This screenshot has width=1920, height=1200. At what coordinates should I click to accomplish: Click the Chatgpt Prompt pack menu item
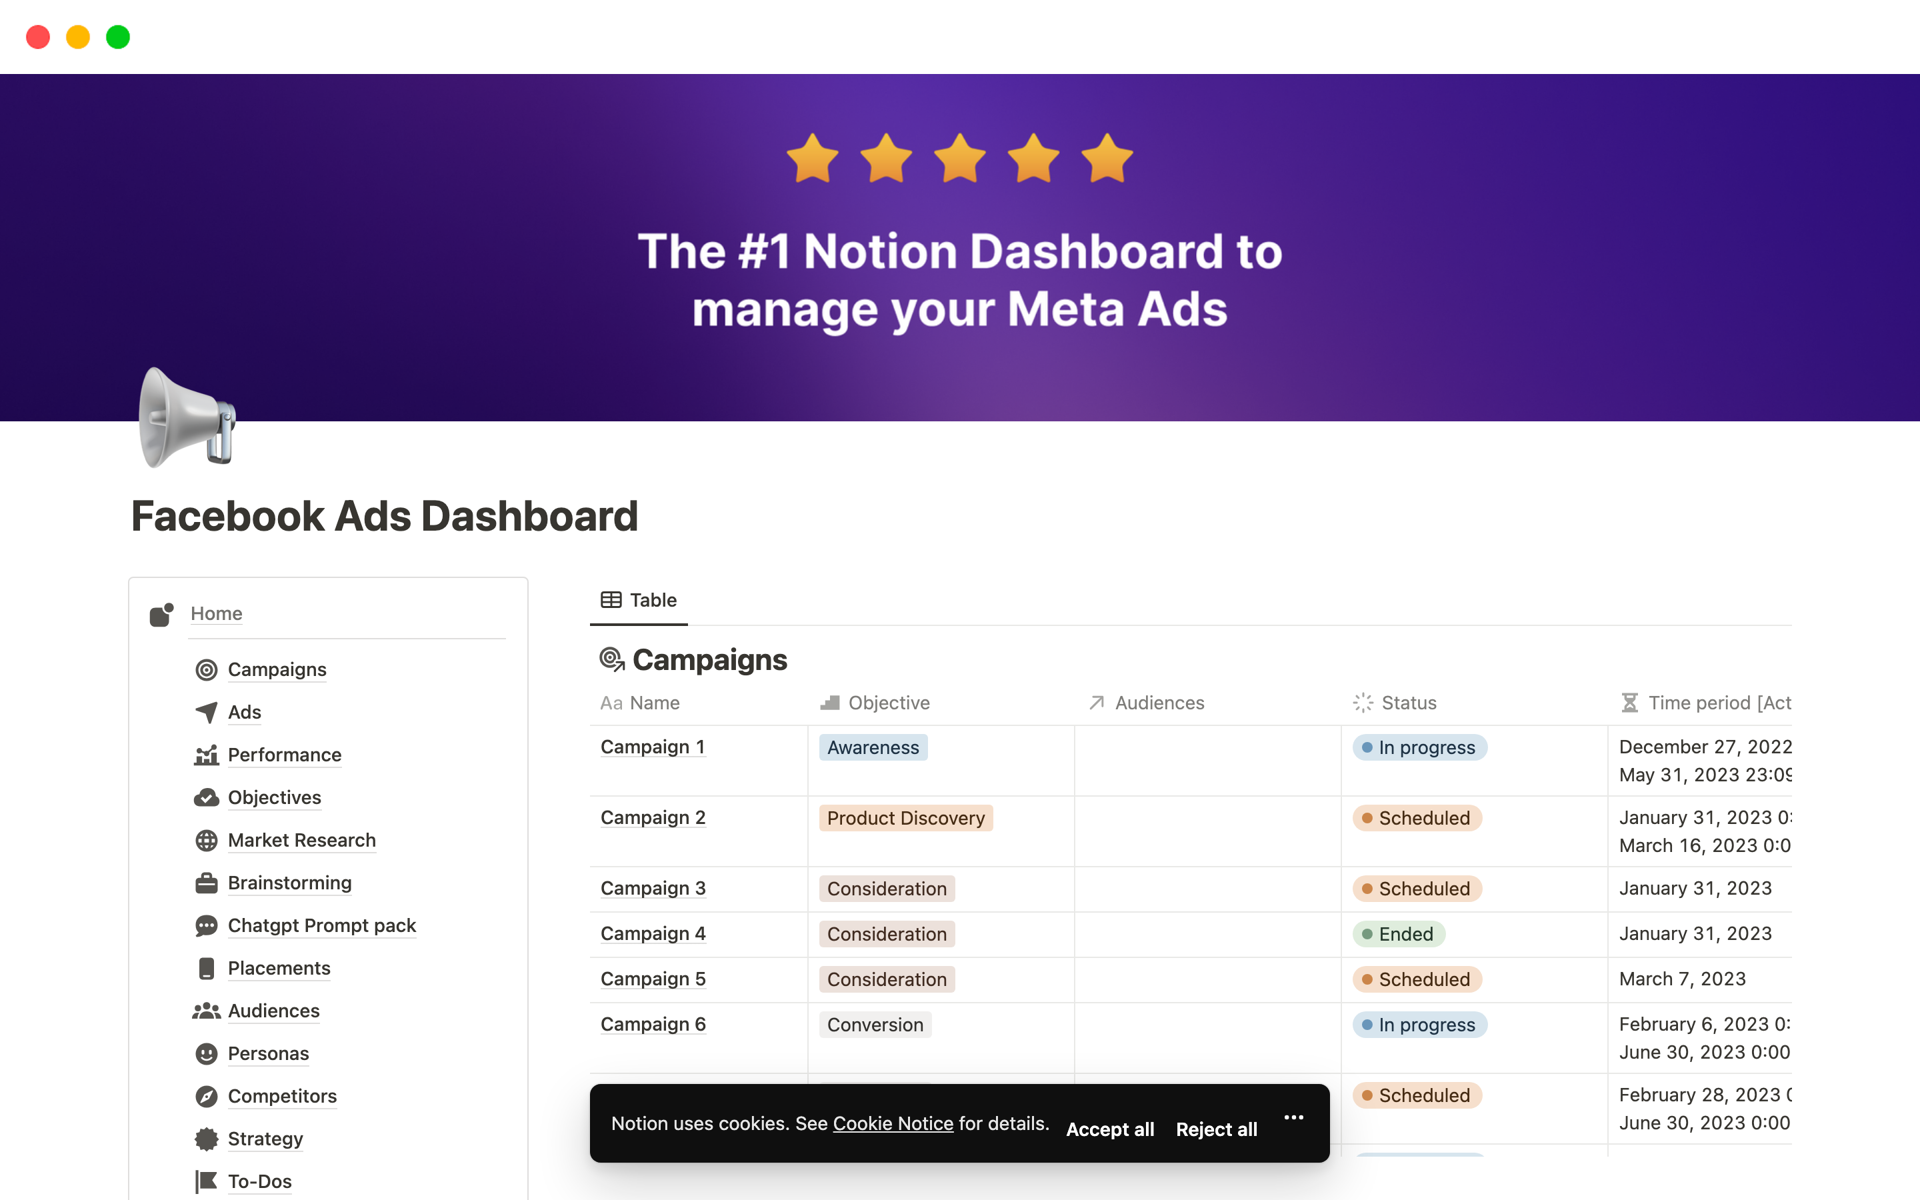321,924
